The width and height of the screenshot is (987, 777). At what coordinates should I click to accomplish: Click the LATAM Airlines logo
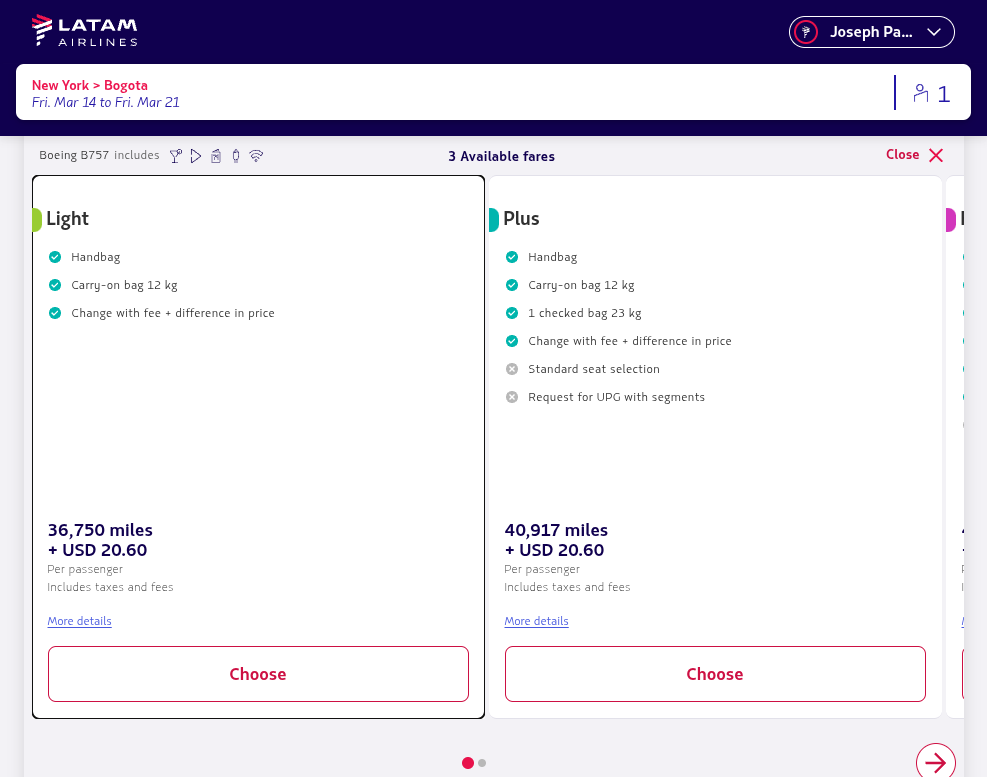pyautogui.click(x=84, y=31)
